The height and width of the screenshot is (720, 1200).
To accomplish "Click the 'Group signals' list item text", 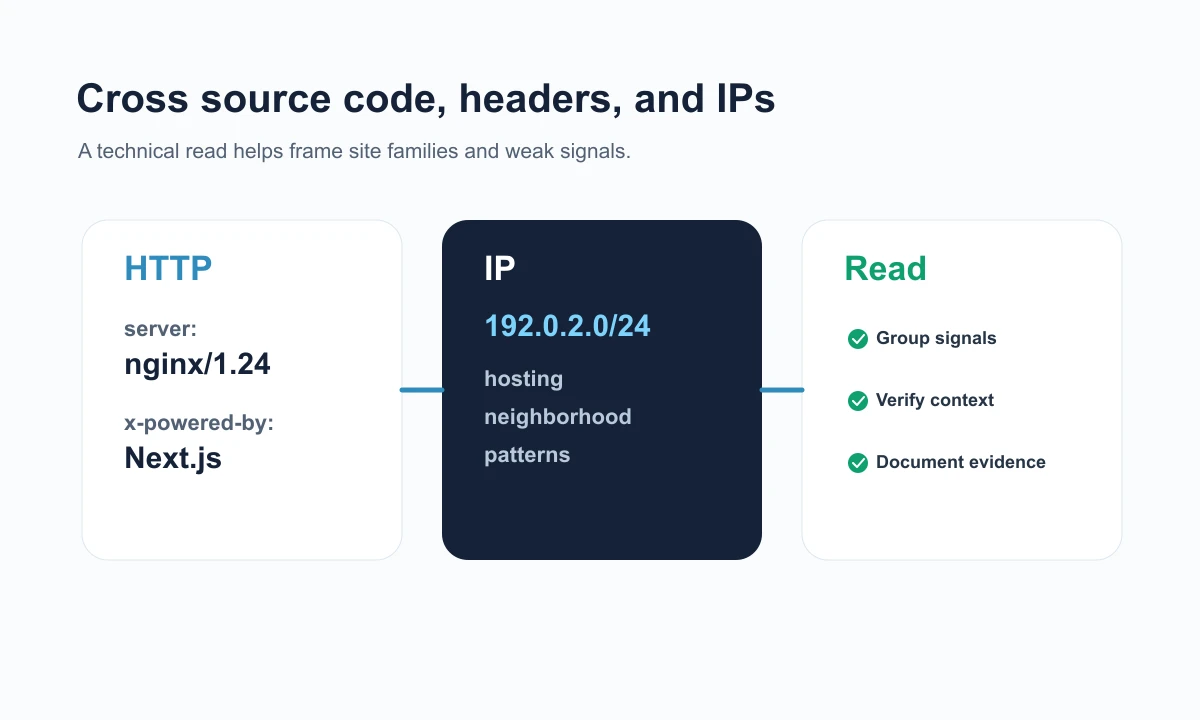I will (936, 338).
